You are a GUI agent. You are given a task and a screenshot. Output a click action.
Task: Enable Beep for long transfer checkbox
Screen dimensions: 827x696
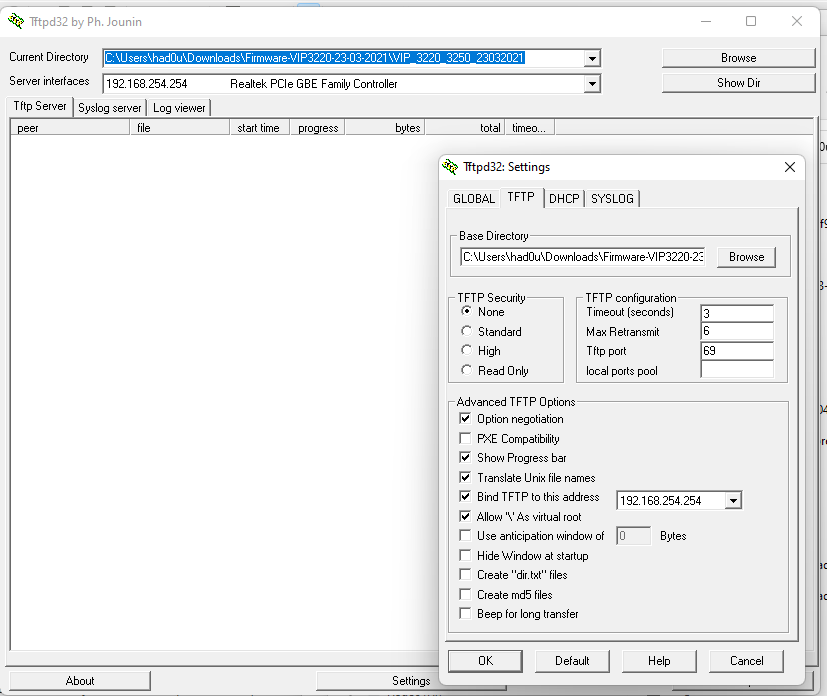click(465, 613)
